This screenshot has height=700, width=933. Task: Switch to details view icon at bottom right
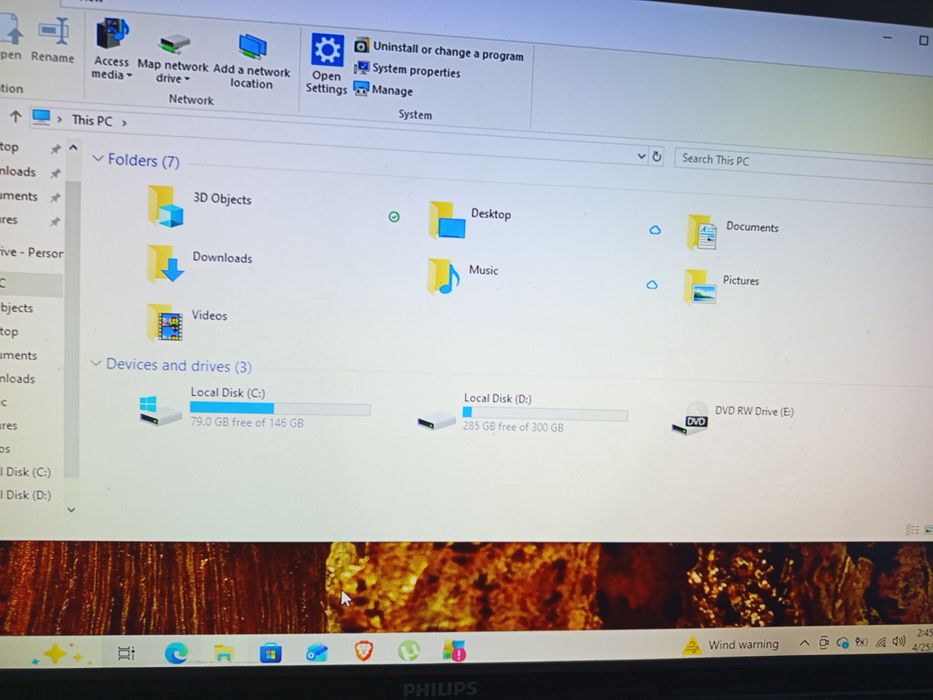(912, 529)
